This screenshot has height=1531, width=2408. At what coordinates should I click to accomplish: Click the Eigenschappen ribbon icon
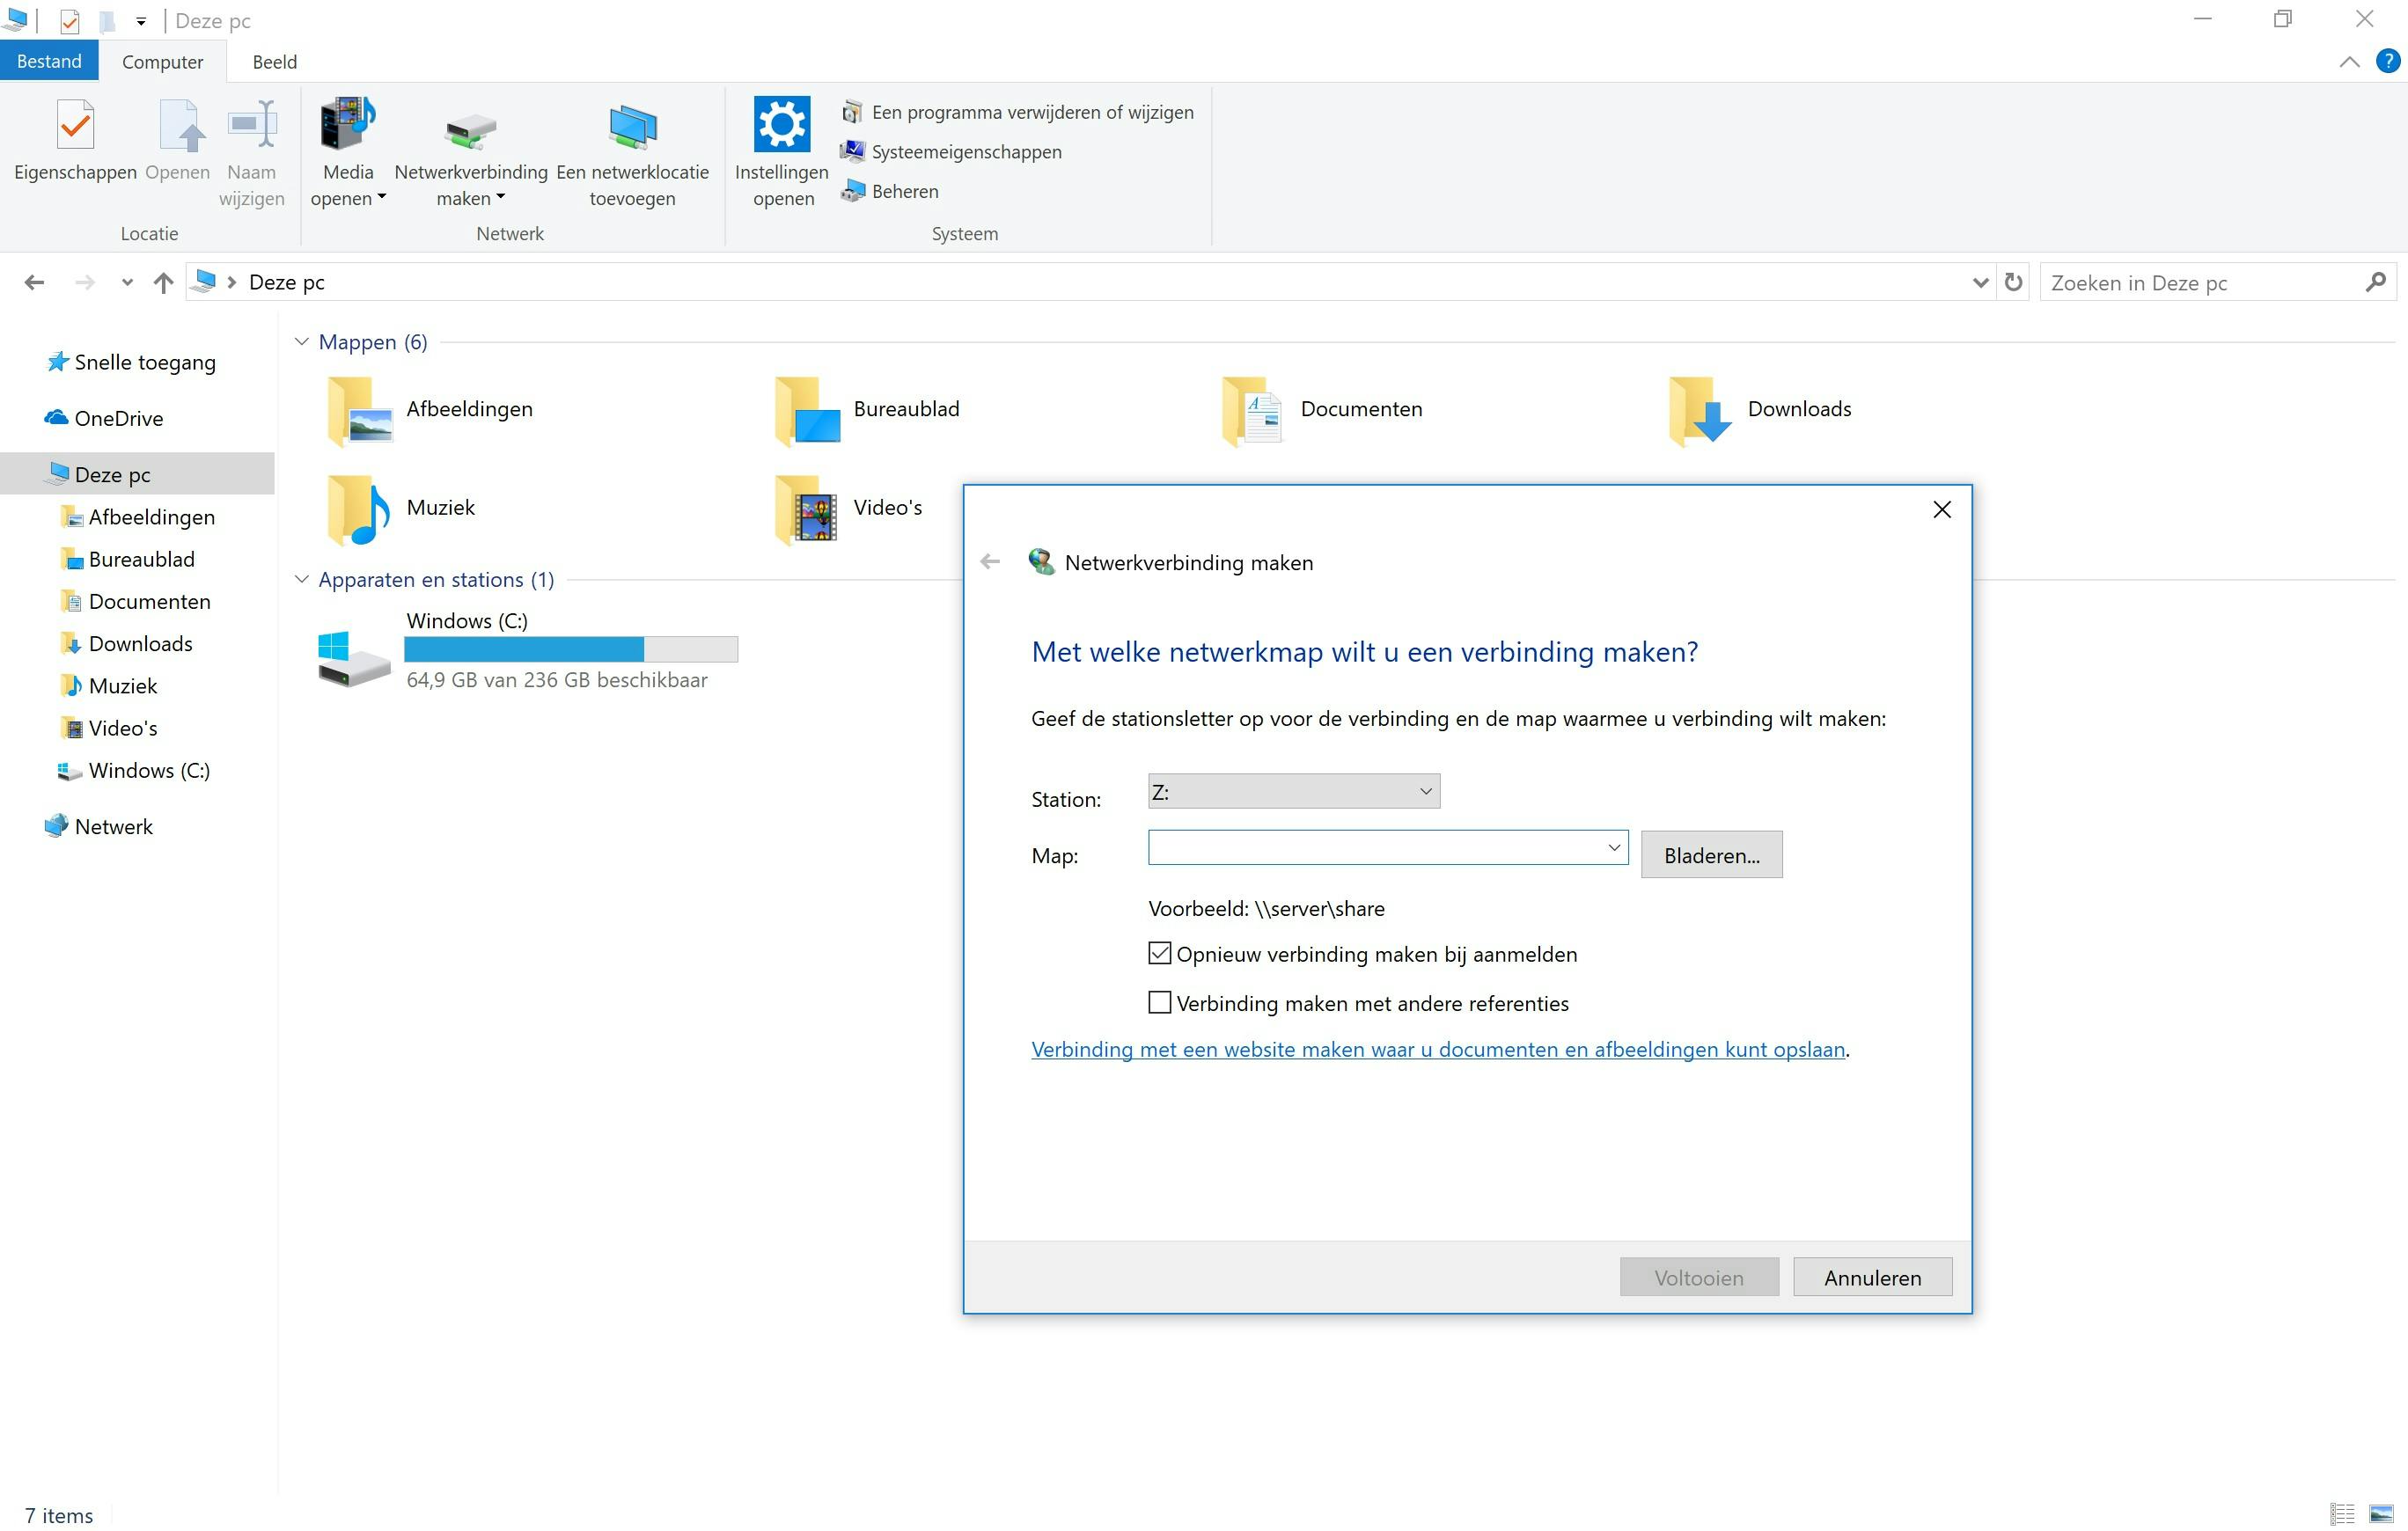(75, 128)
